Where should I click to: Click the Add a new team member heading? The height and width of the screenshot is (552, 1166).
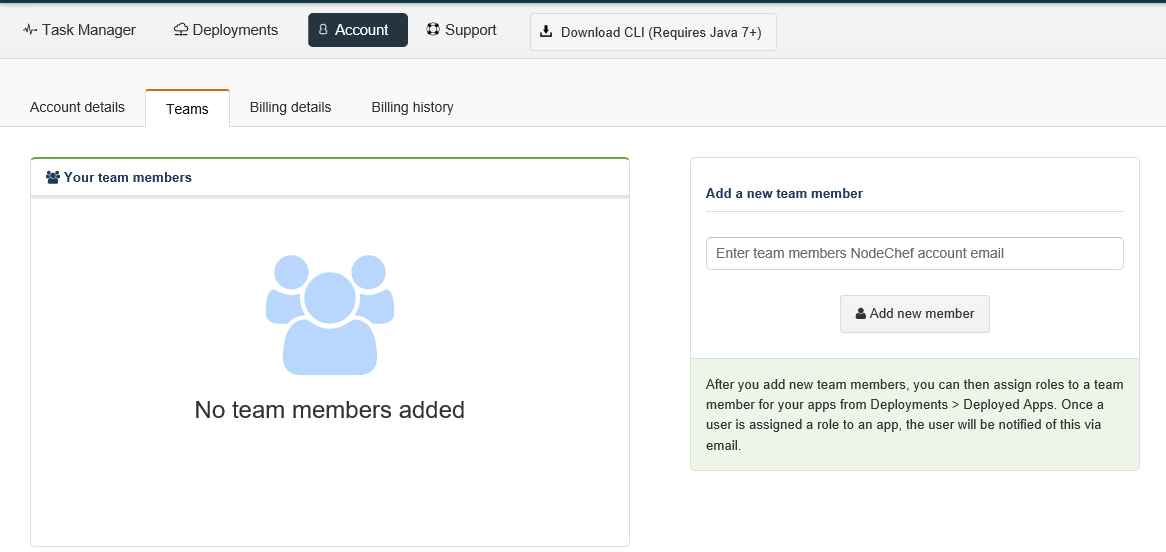(x=784, y=193)
